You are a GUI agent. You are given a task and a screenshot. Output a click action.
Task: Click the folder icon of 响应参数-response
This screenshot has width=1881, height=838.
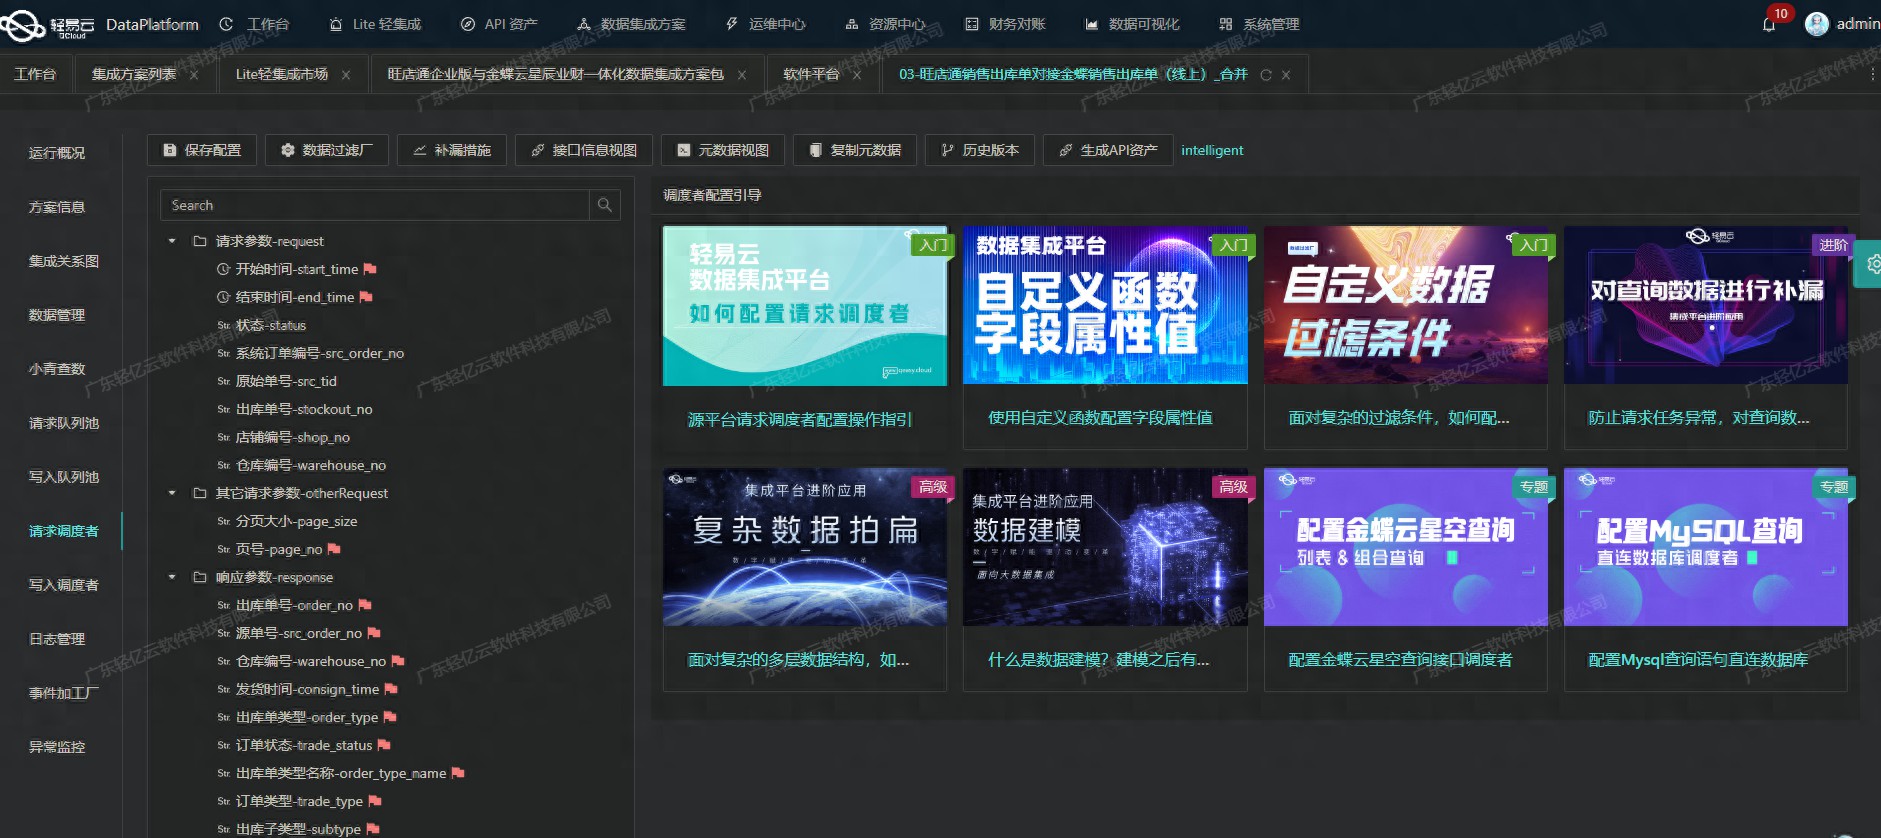(199, 577)
